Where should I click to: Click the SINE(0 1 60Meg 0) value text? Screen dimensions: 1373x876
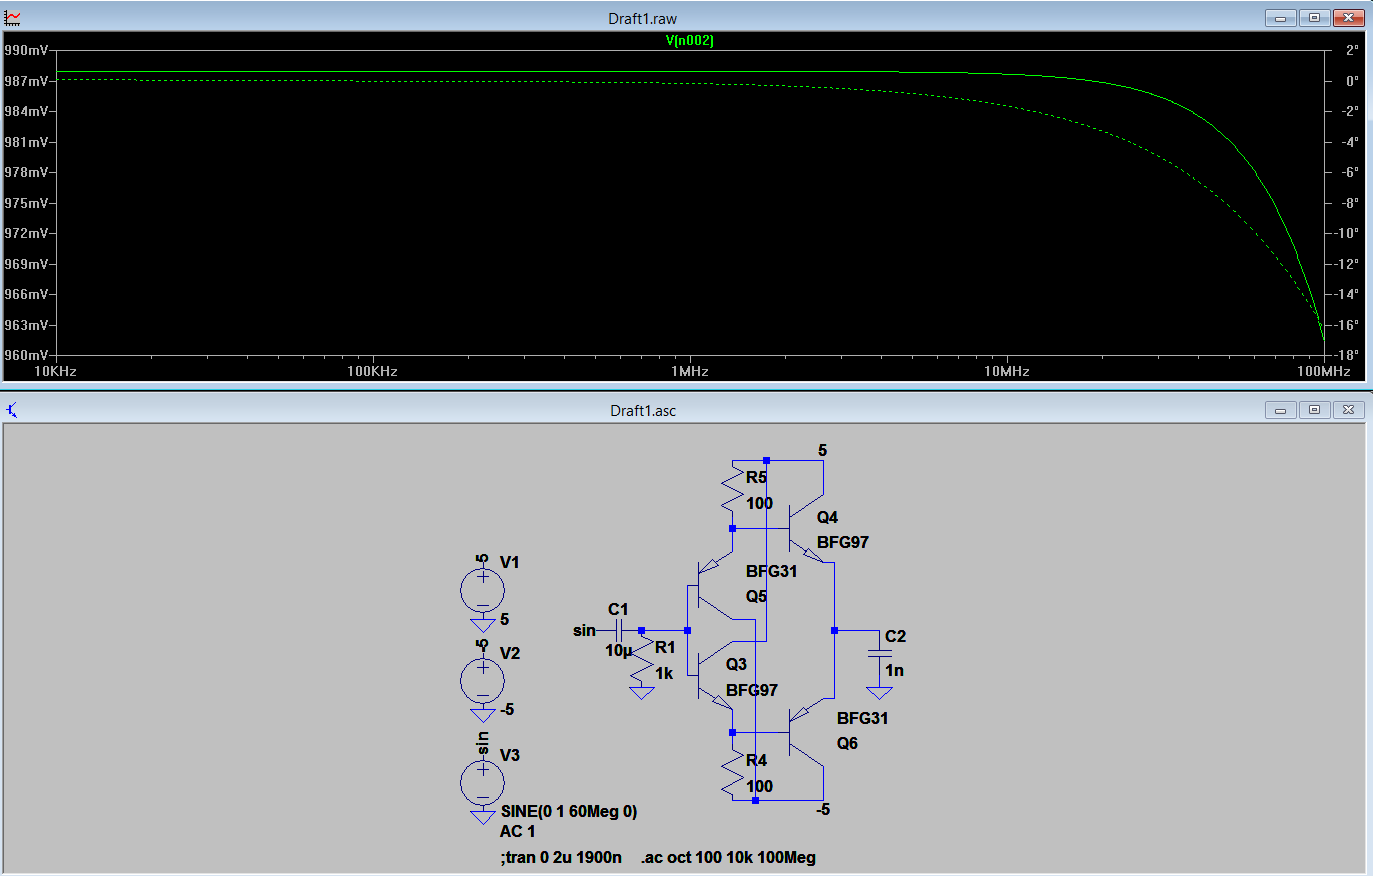tap(568, 811)
